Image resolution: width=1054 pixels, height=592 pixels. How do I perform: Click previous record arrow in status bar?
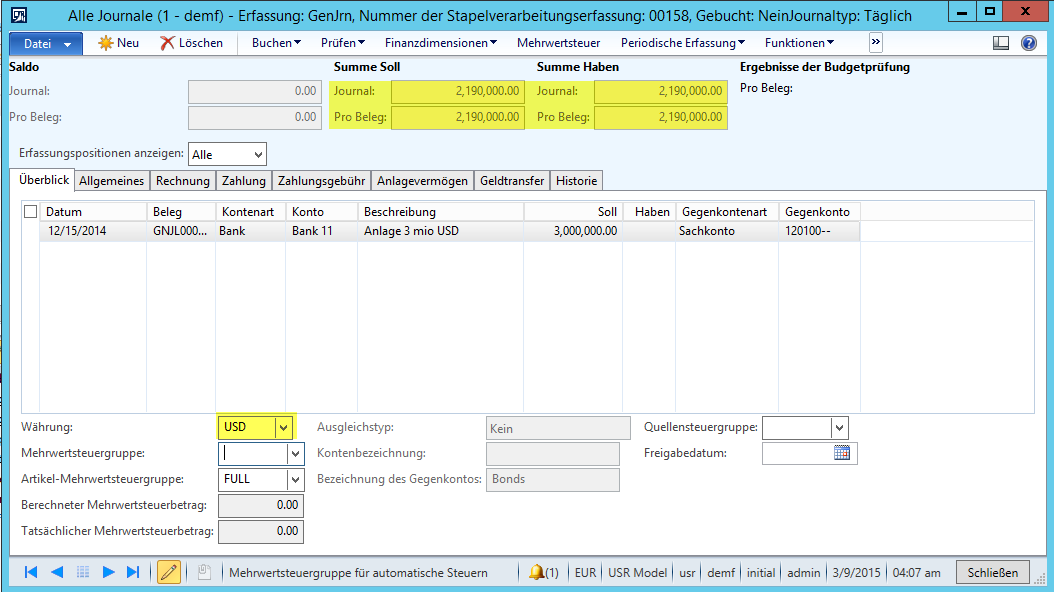(57, 572)
